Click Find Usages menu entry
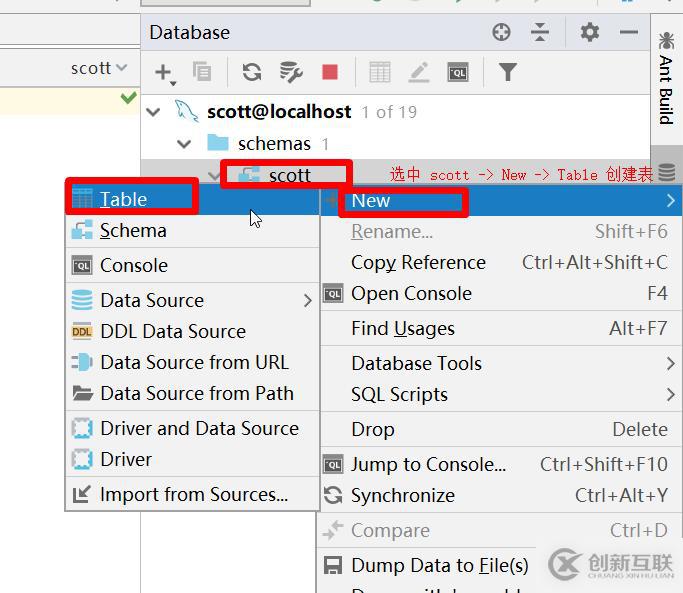This screenshot has height=593, width=683. [x=501, y=329]
